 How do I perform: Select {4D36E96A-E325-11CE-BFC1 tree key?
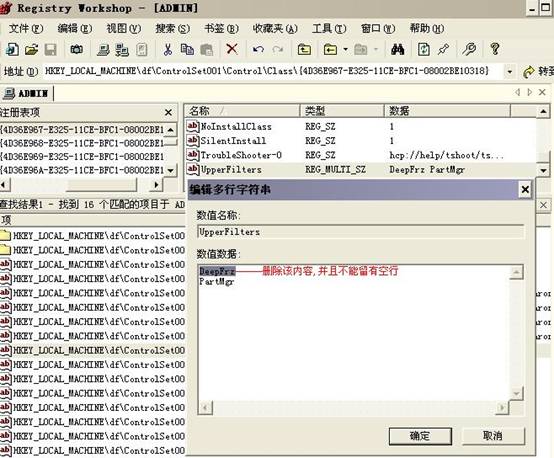[82, 170]
